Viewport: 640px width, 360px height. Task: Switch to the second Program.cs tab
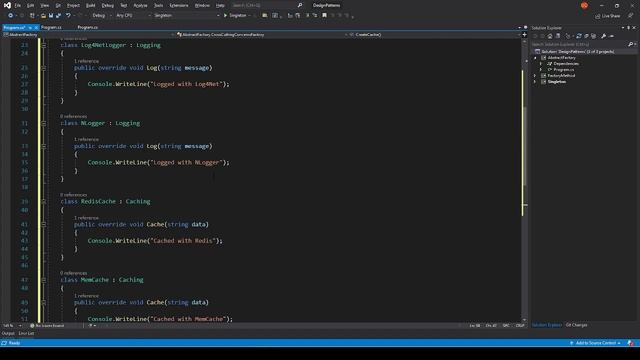(x=51, y=27)
